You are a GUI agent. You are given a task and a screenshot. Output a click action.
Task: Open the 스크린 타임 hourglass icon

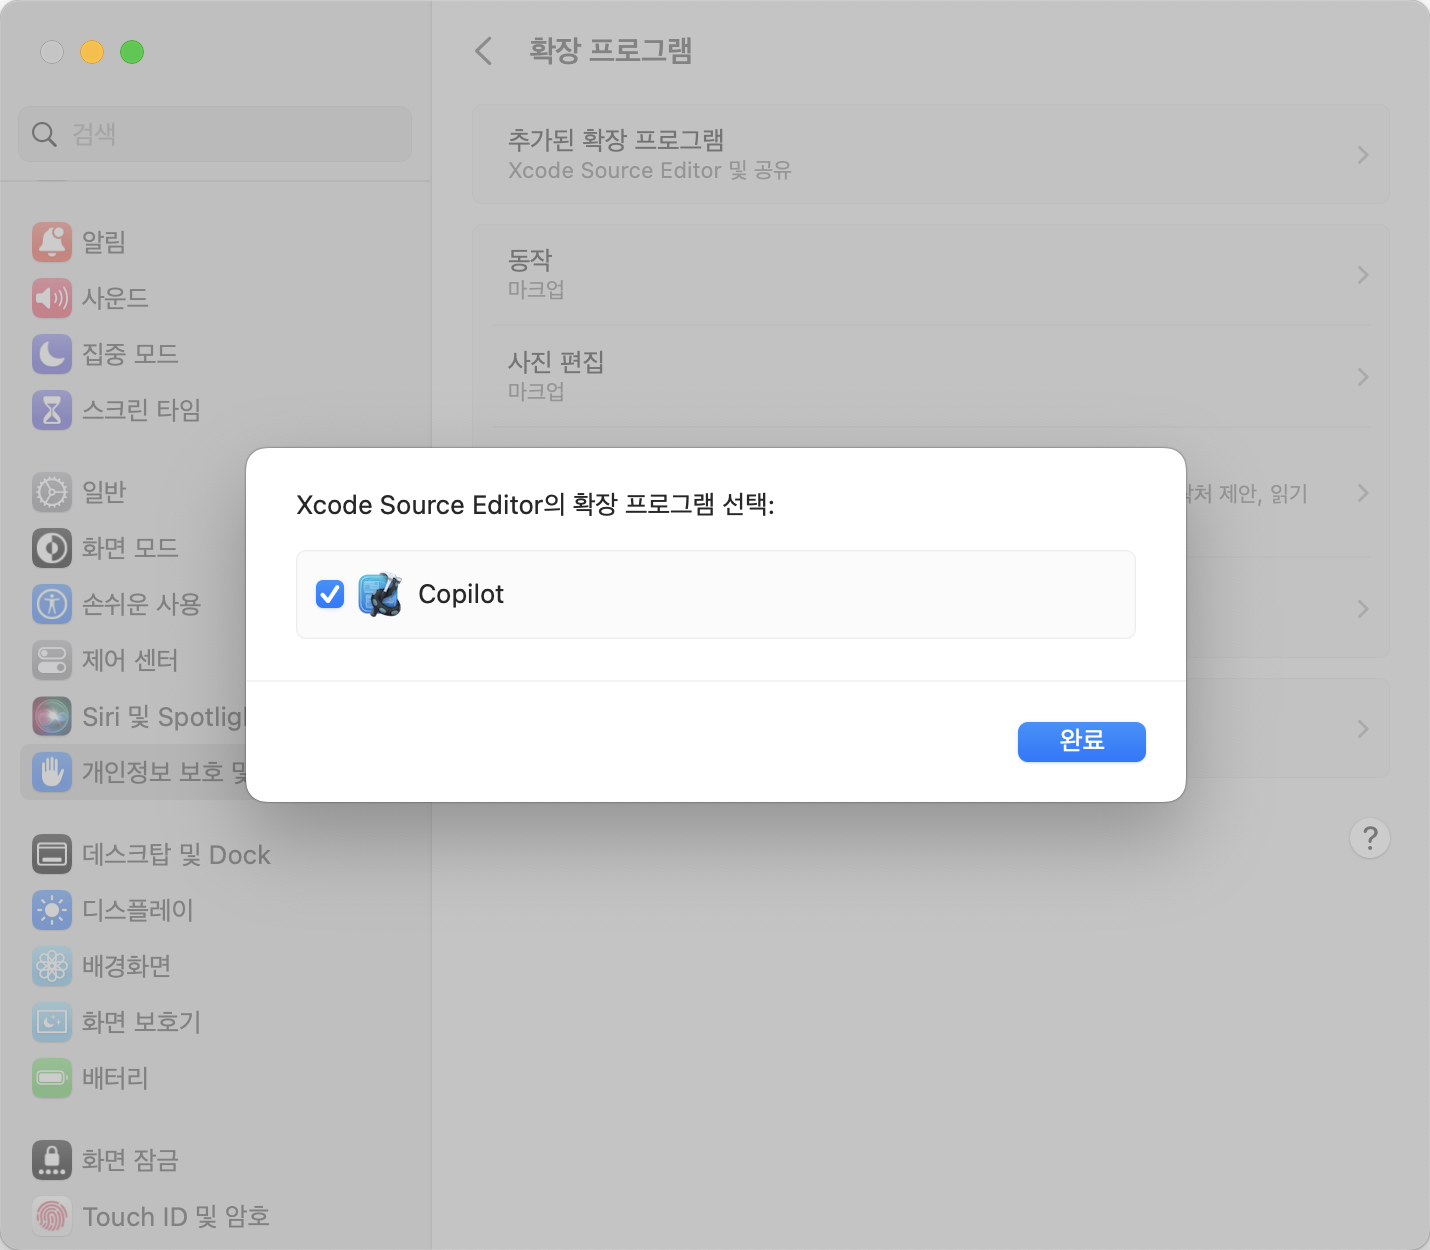coord(52,410)
